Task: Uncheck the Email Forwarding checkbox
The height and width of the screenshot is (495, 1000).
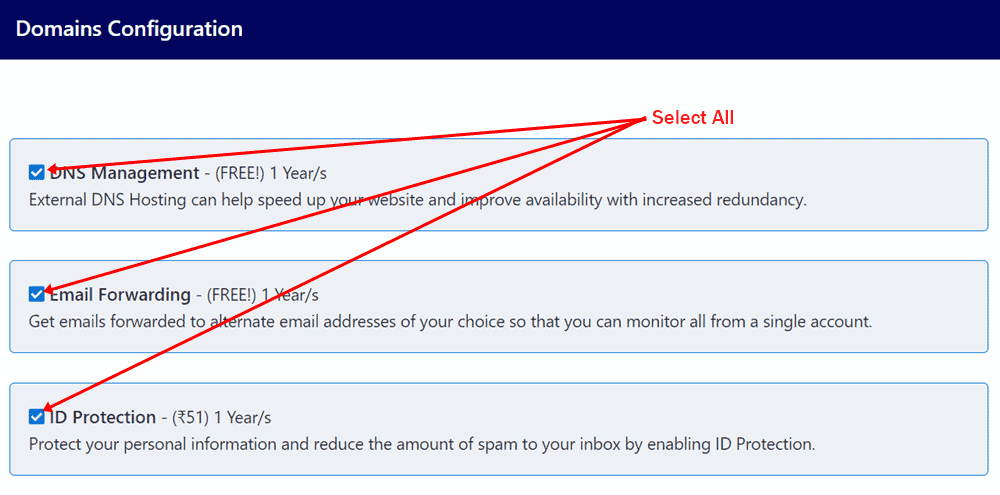Action: coord(37,294)
